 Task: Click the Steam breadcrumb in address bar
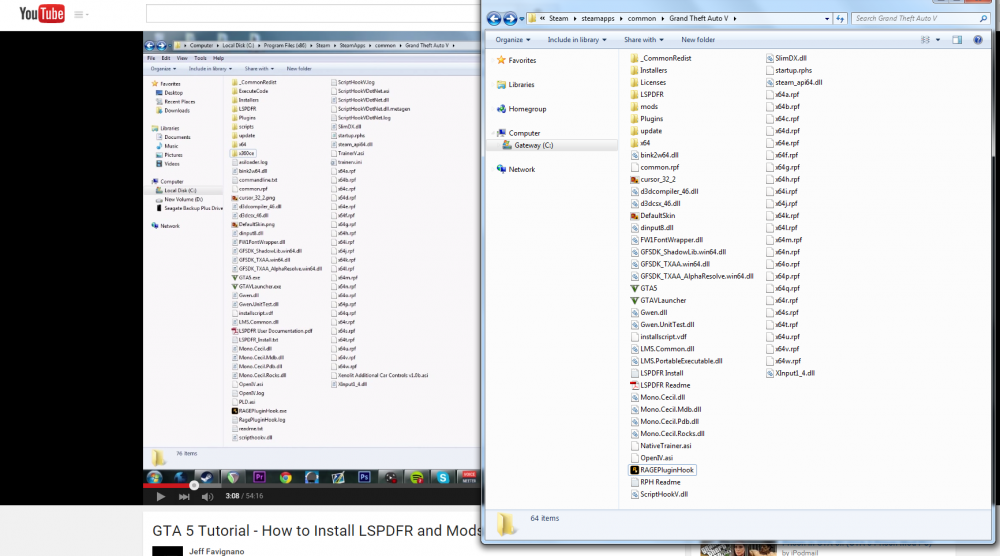(x=558, y=18)
